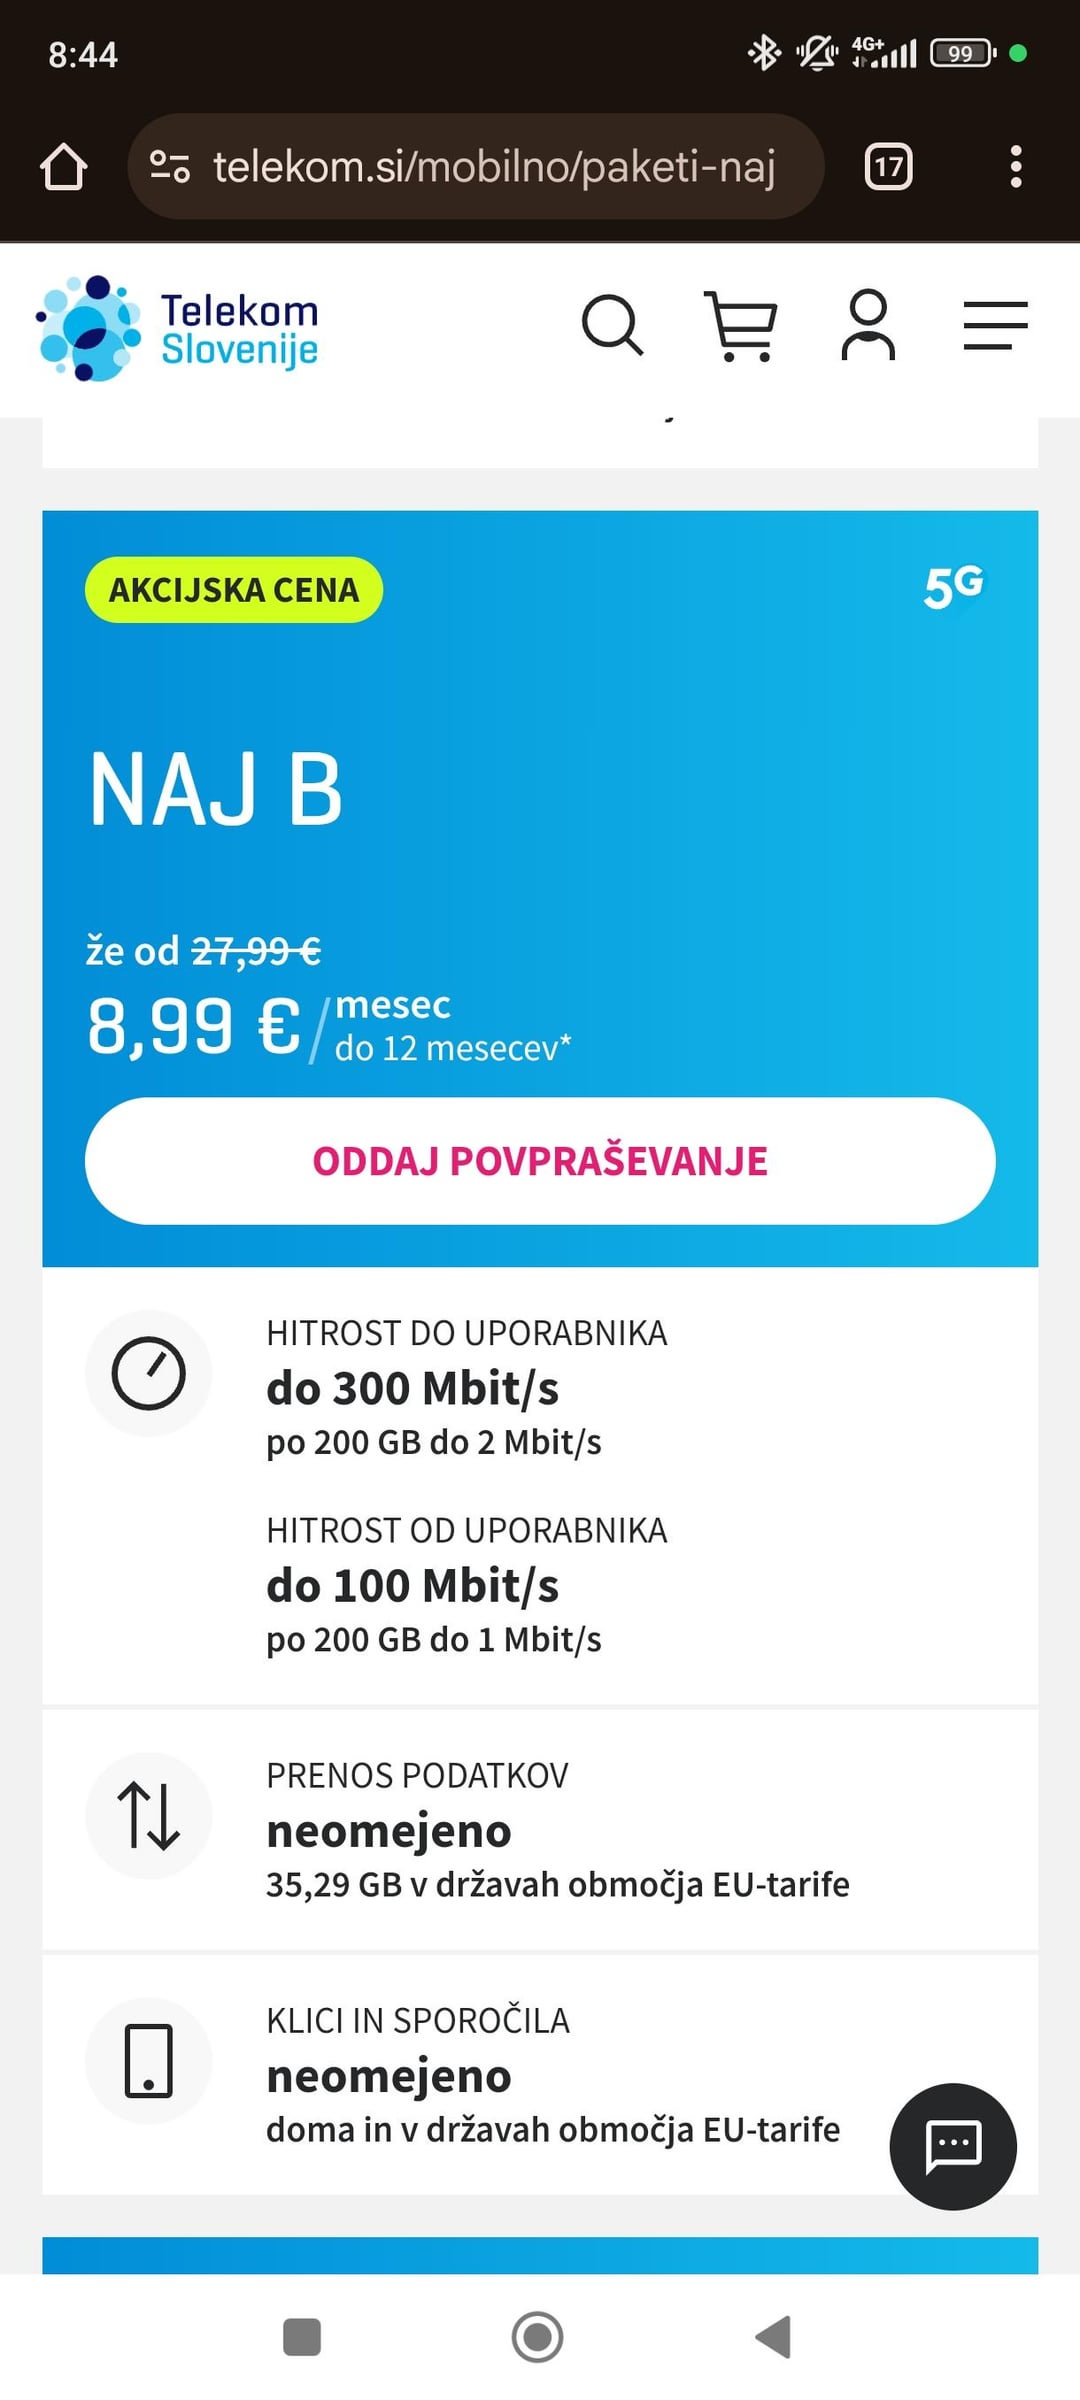
Task: Open the Chrome home page icon
Action: (x=63, y=167)
